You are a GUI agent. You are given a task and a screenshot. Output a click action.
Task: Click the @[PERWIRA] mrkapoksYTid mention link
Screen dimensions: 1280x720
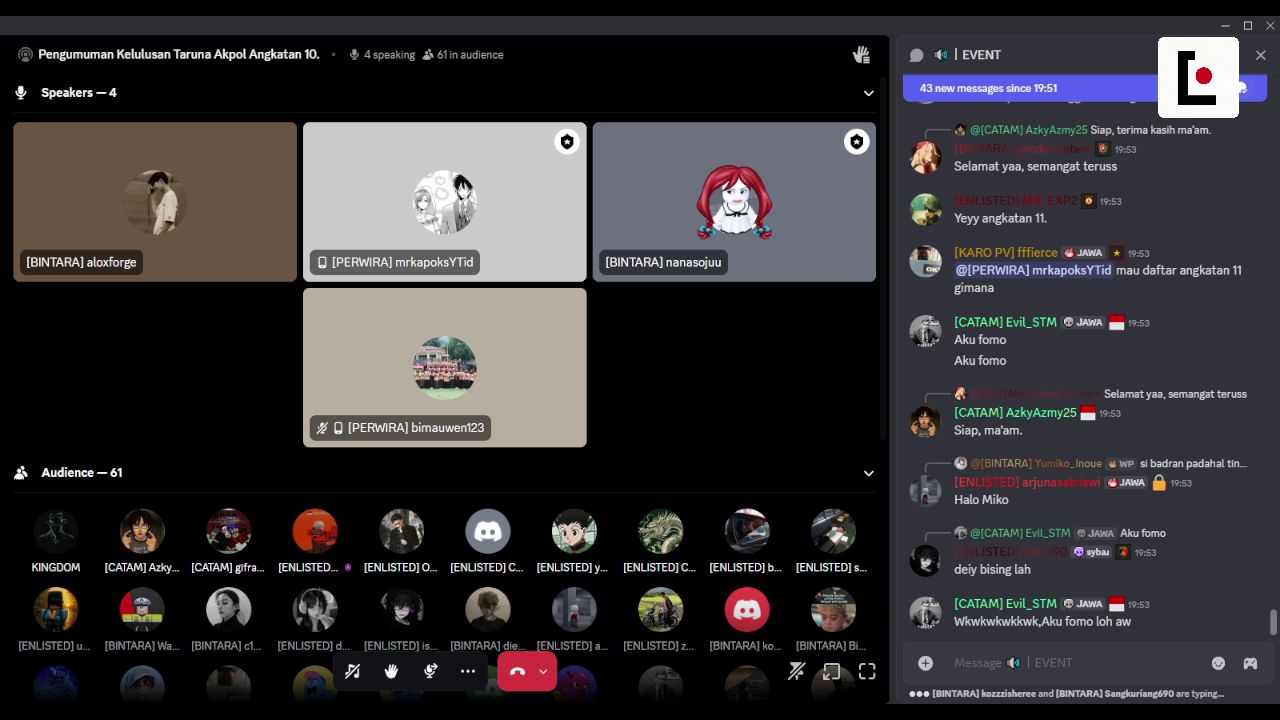(x=1033, y=270)
